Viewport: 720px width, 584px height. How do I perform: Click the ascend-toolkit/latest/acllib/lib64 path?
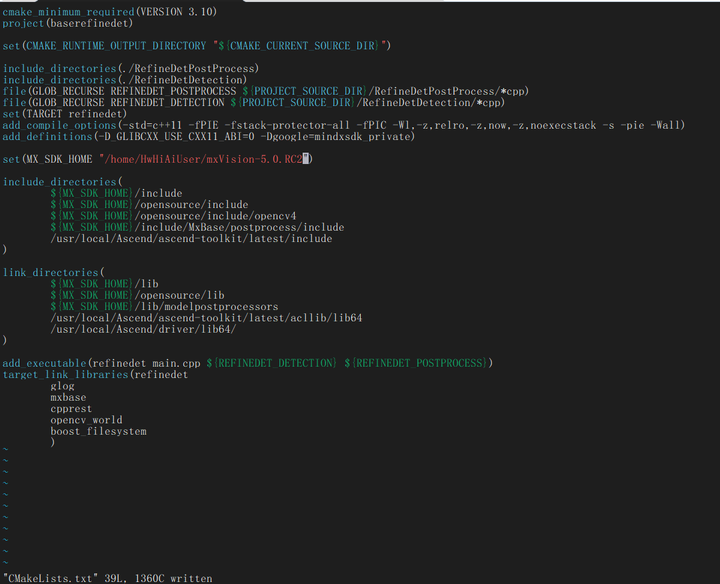[x=206, y=318]
